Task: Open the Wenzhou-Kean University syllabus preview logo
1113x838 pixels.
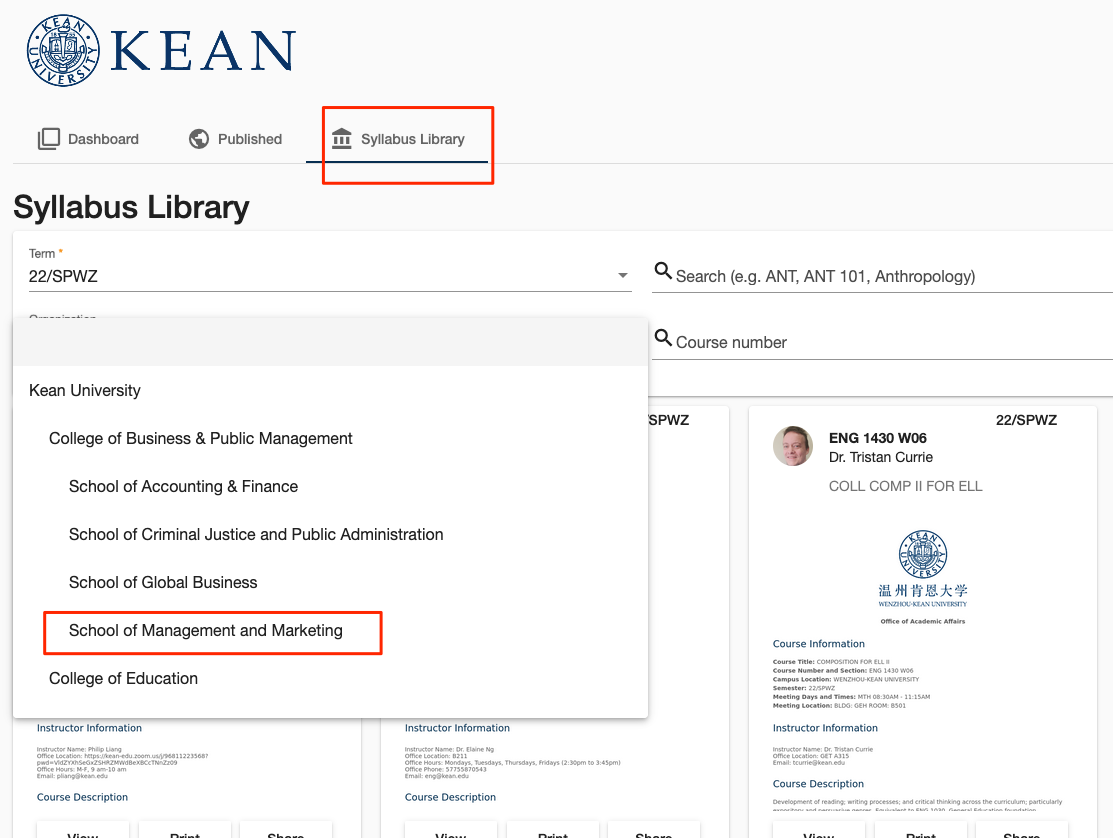Action: (x=923, y=569)
